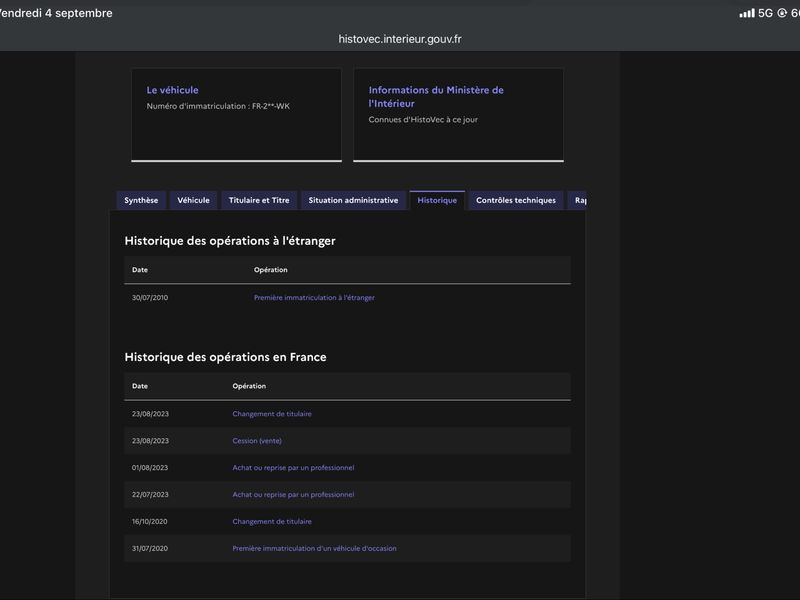This screenshot has width=800, height=600.
Task: Select the Historique tab
Action: point(437,200)
